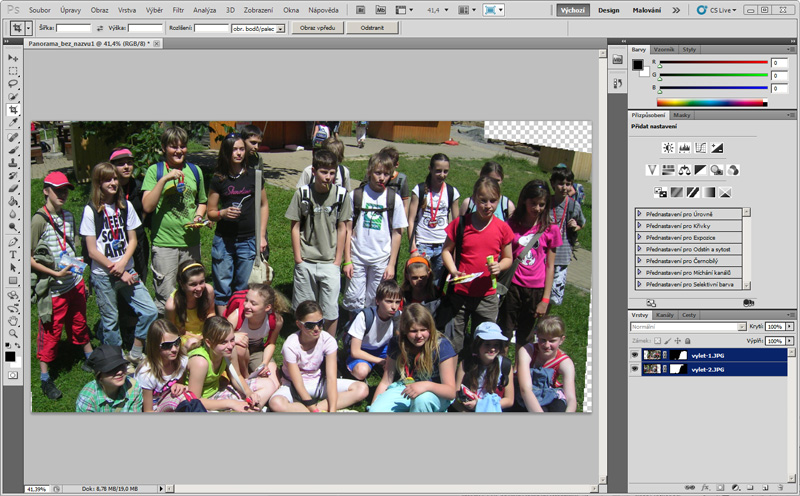This screenshot has height=496, width=800.
Task: Select the Spot Healing Brush tool
Action: coord(13,138)
